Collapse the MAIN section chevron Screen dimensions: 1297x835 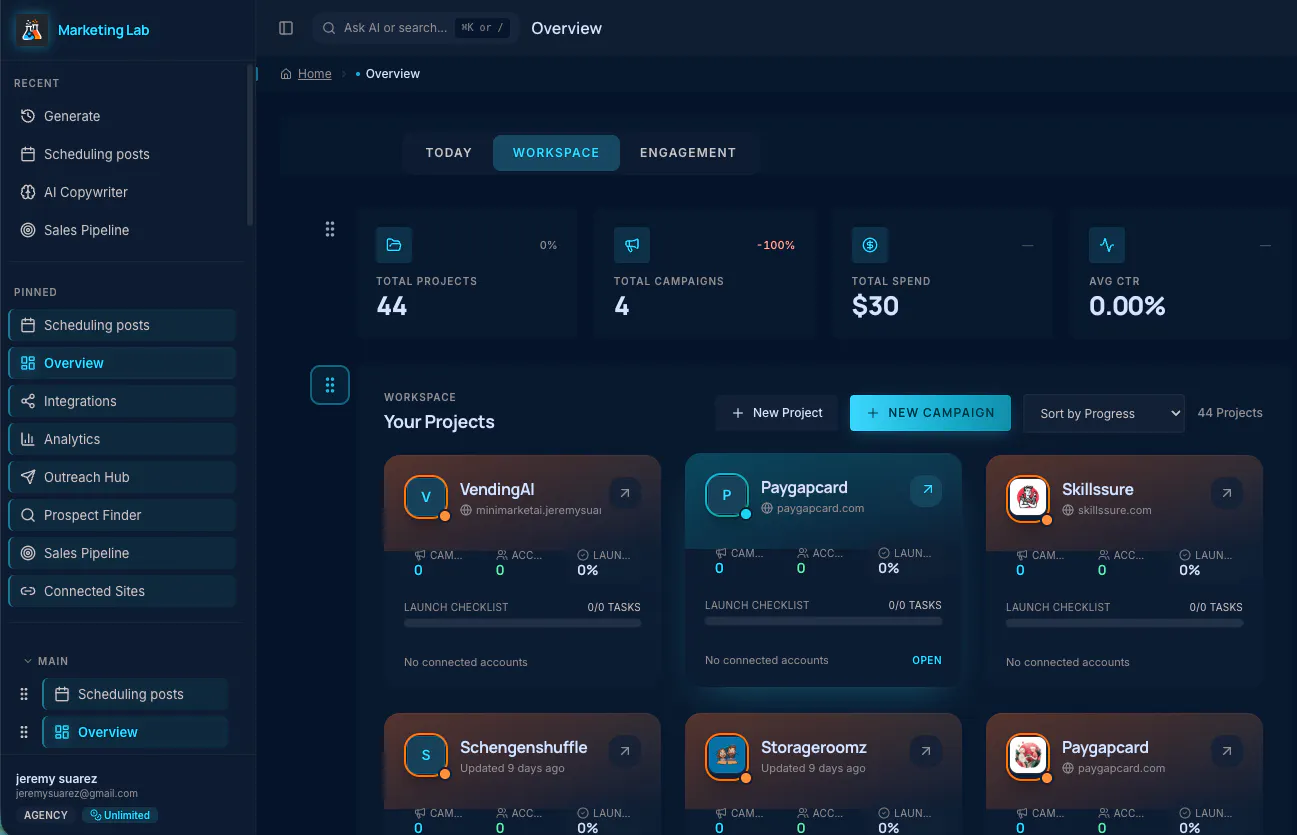tap(28, 661)
